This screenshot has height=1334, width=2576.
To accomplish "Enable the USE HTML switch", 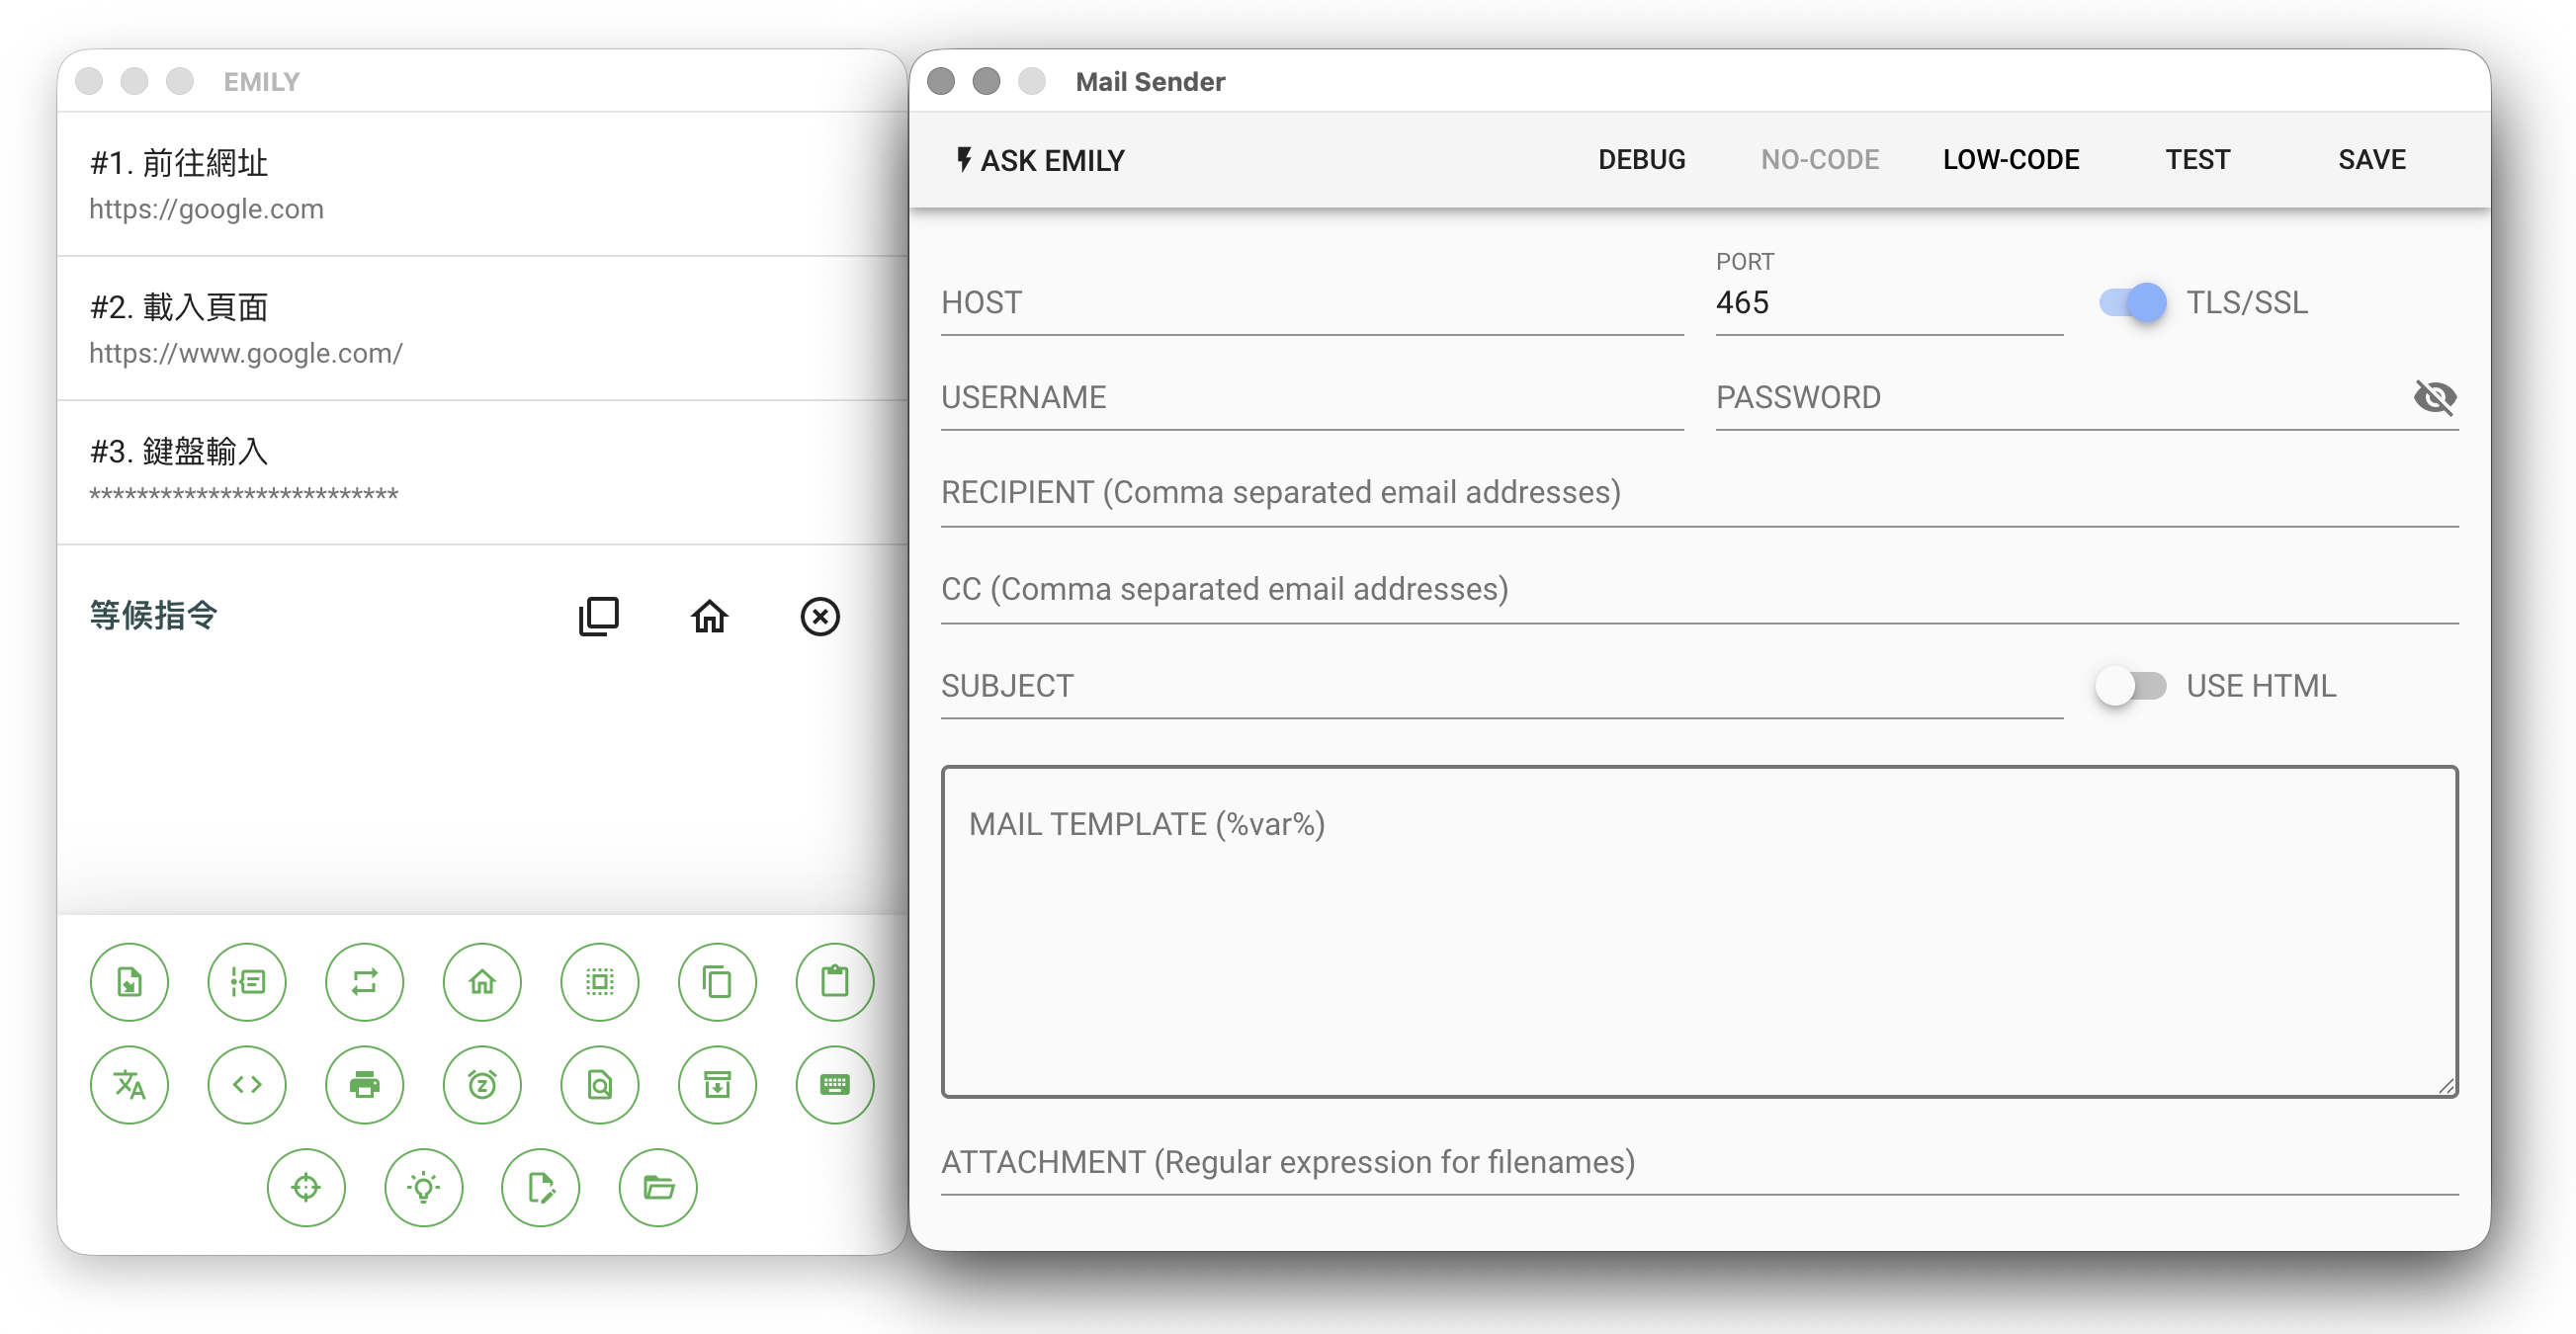I will [2130, 686].
